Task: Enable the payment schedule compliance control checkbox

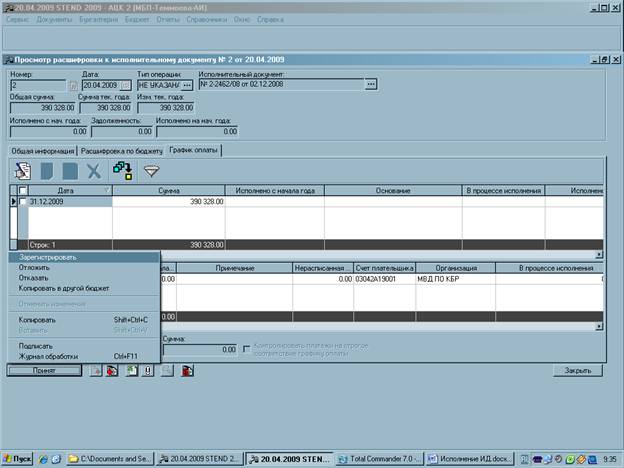Action: click(247, 349)
